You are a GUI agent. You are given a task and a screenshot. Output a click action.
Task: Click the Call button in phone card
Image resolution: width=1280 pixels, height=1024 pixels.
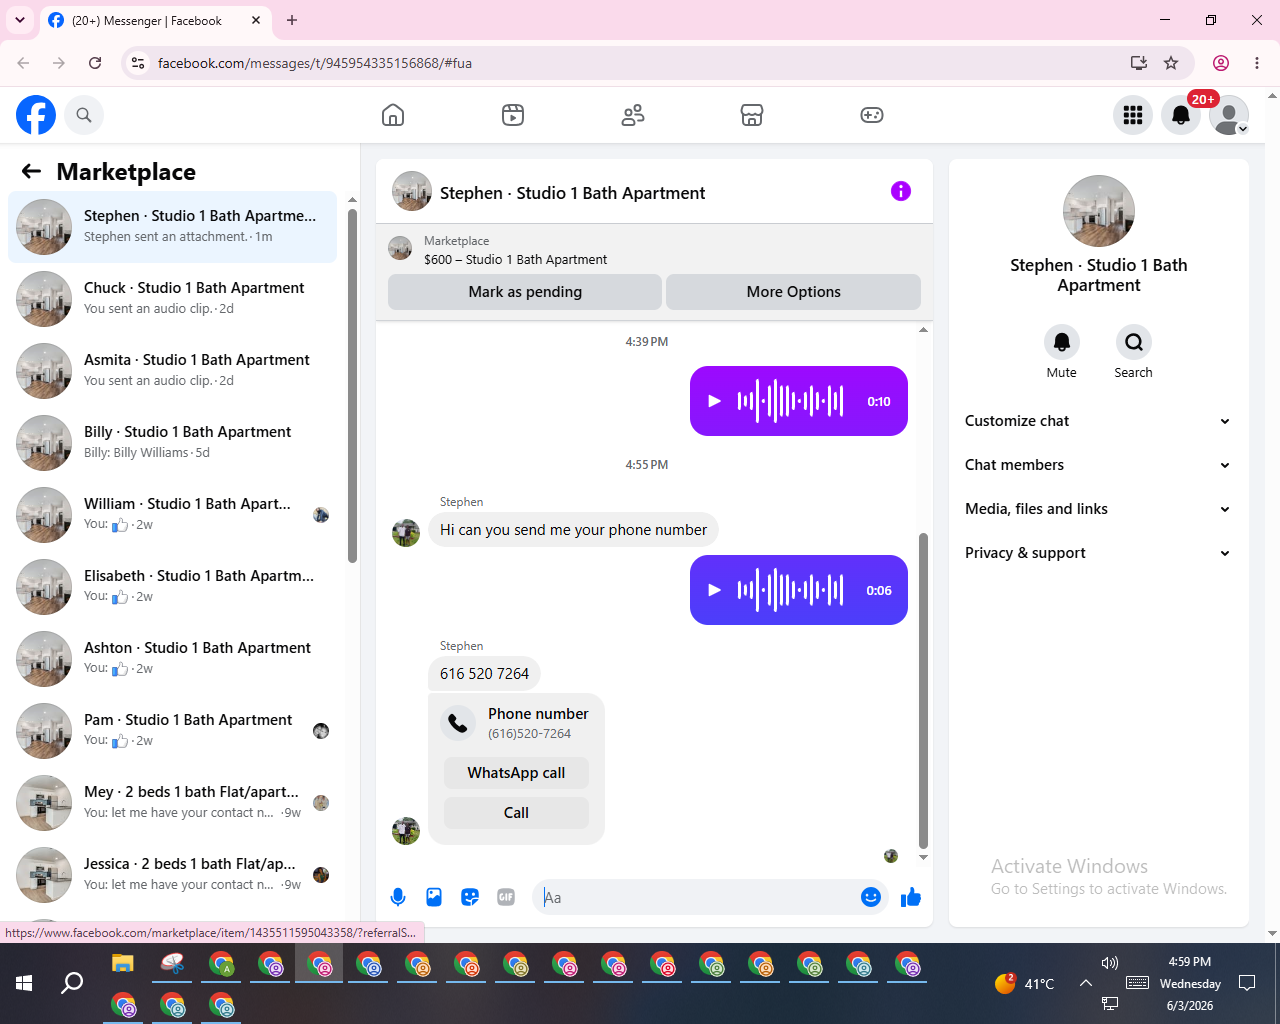coord(516,813)
